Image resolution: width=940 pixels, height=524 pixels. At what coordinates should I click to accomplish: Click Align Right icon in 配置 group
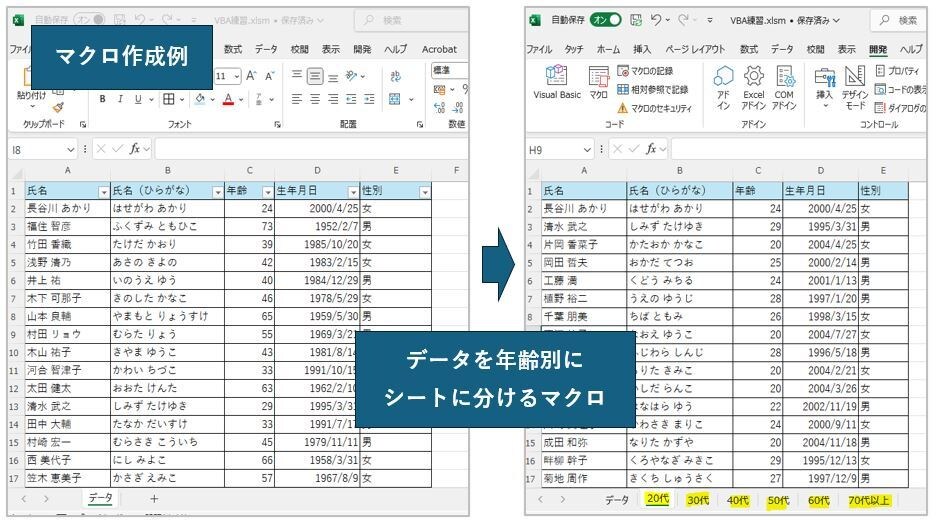point(333,99)
